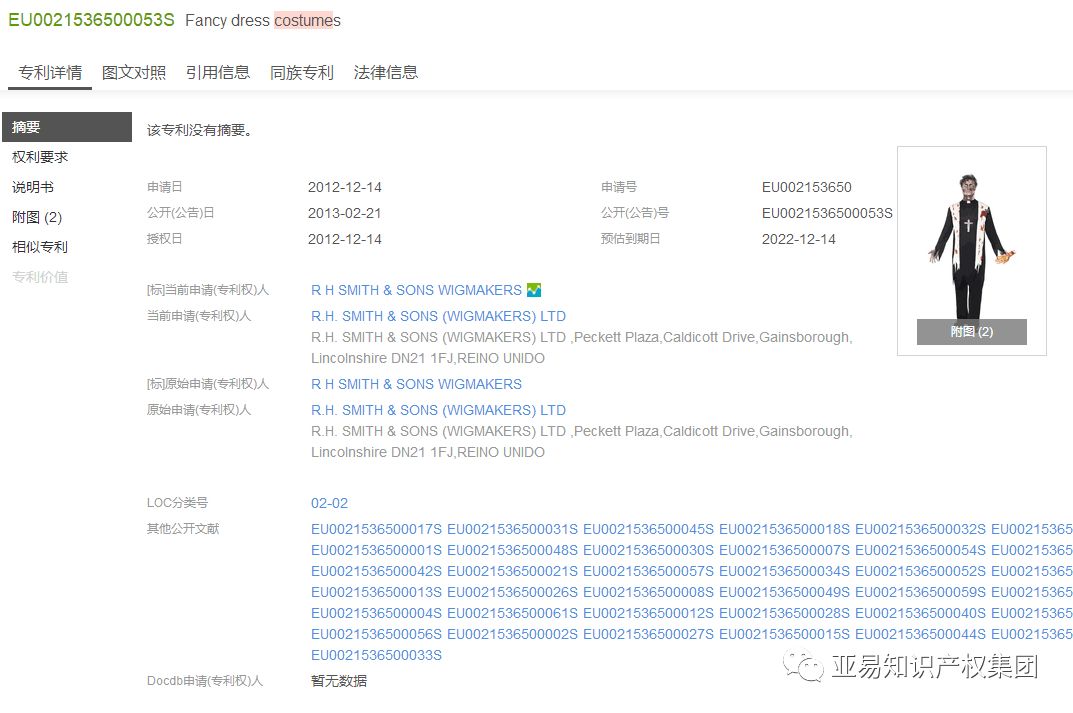
Task: Jump to 权利要求 section in sidebar
Action: coord(40,157)
